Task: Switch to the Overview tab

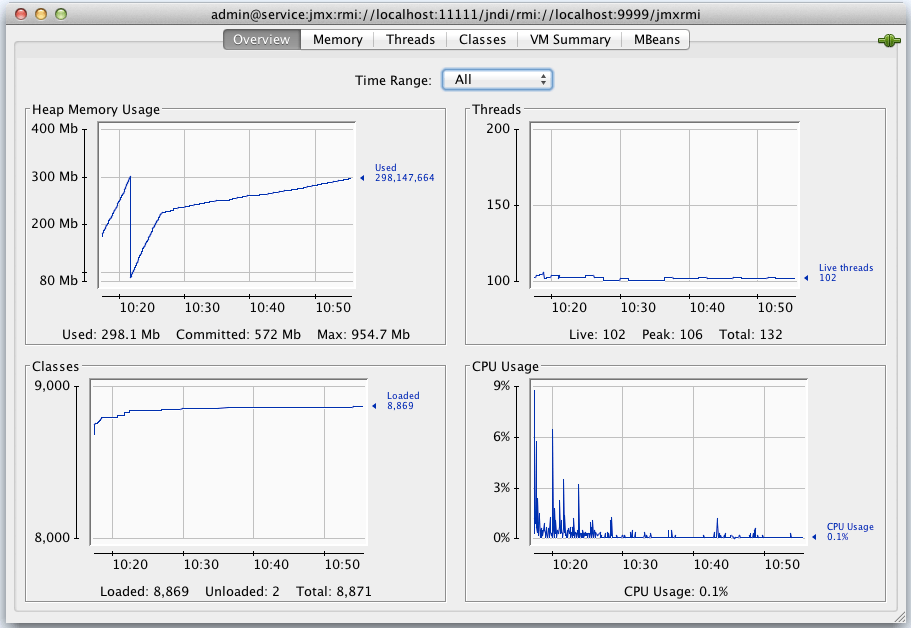Action: [261, 39]
